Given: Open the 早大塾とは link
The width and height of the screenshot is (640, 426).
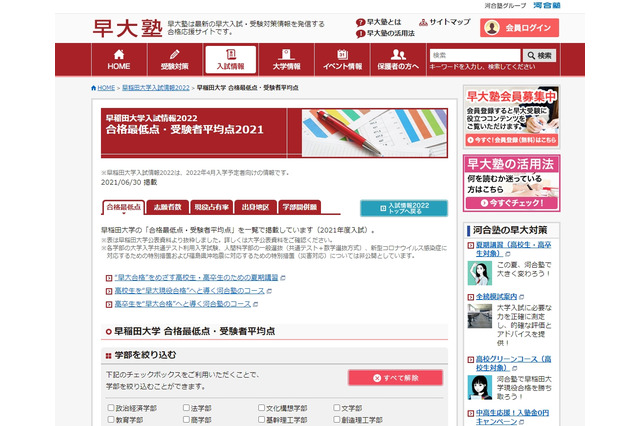Looking at the screenshot, I should (x=379, y=22).
